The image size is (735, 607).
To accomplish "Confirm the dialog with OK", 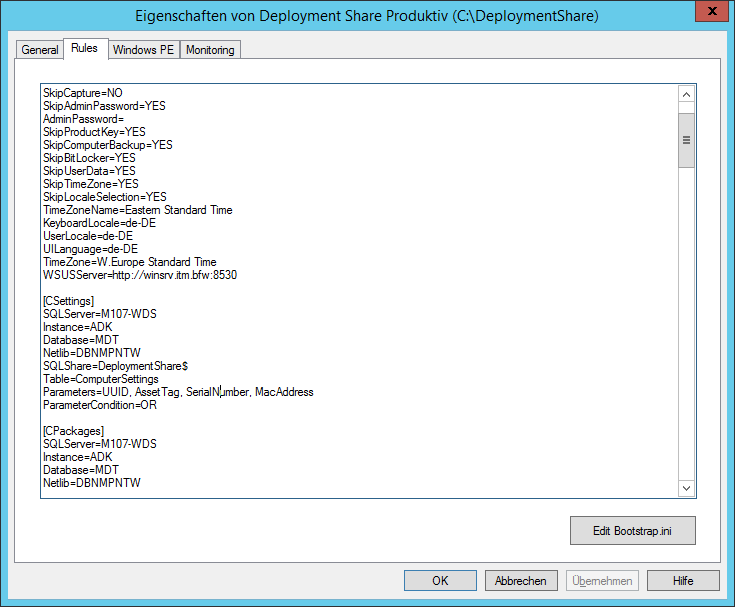I will click(x=440, y=581).
